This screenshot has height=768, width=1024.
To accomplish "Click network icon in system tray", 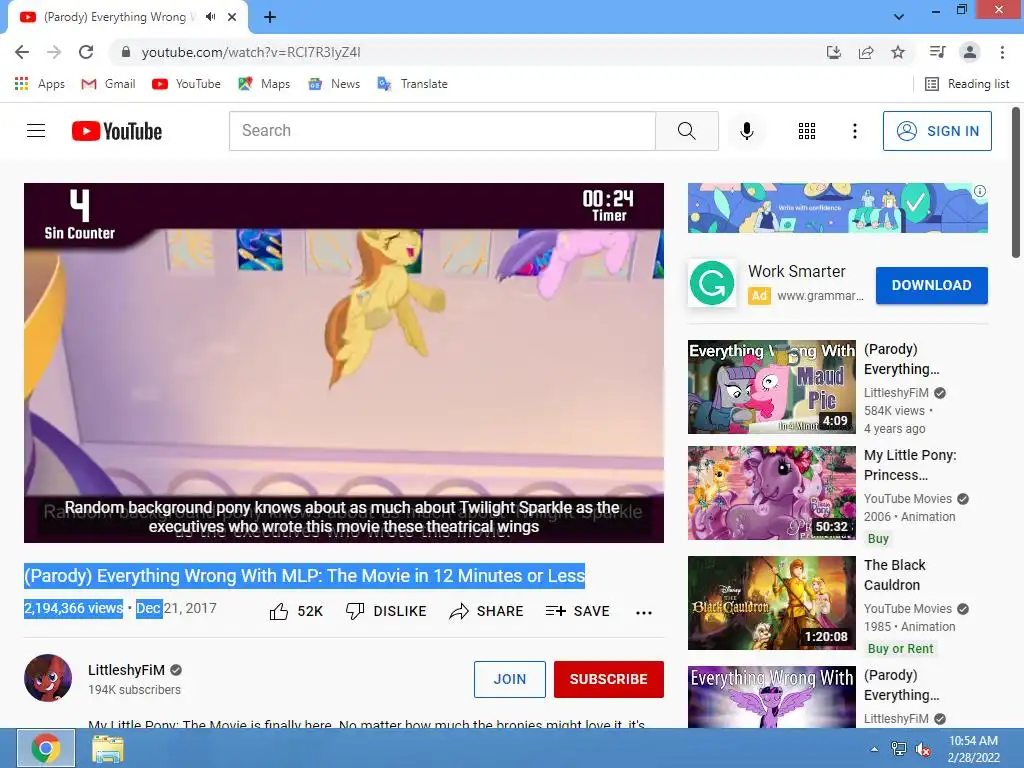I will click(899, 749).
